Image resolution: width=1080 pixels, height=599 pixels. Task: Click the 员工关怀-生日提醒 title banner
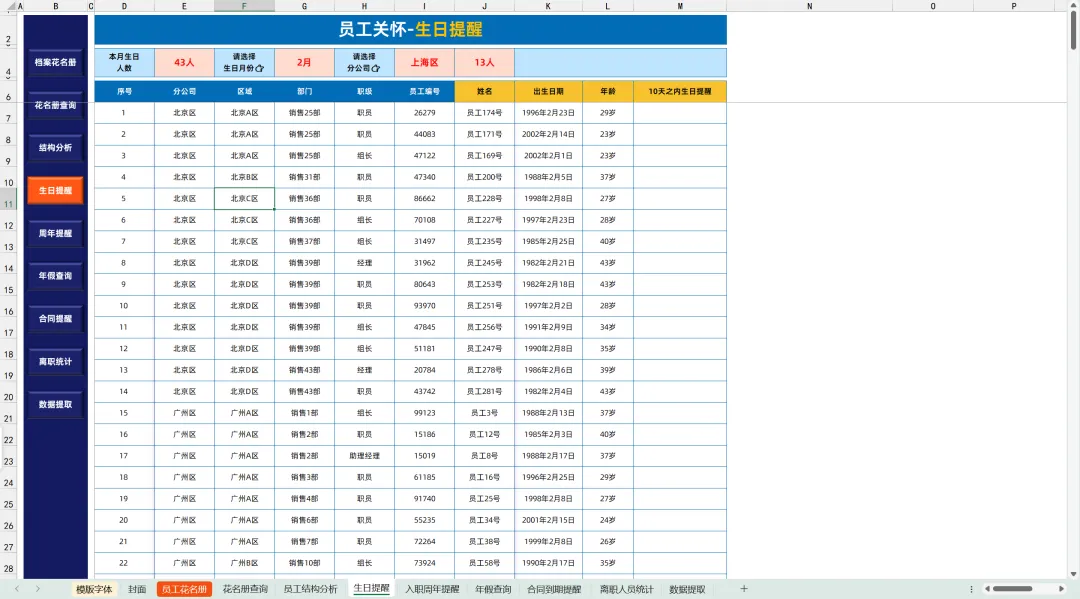[411, 30]
